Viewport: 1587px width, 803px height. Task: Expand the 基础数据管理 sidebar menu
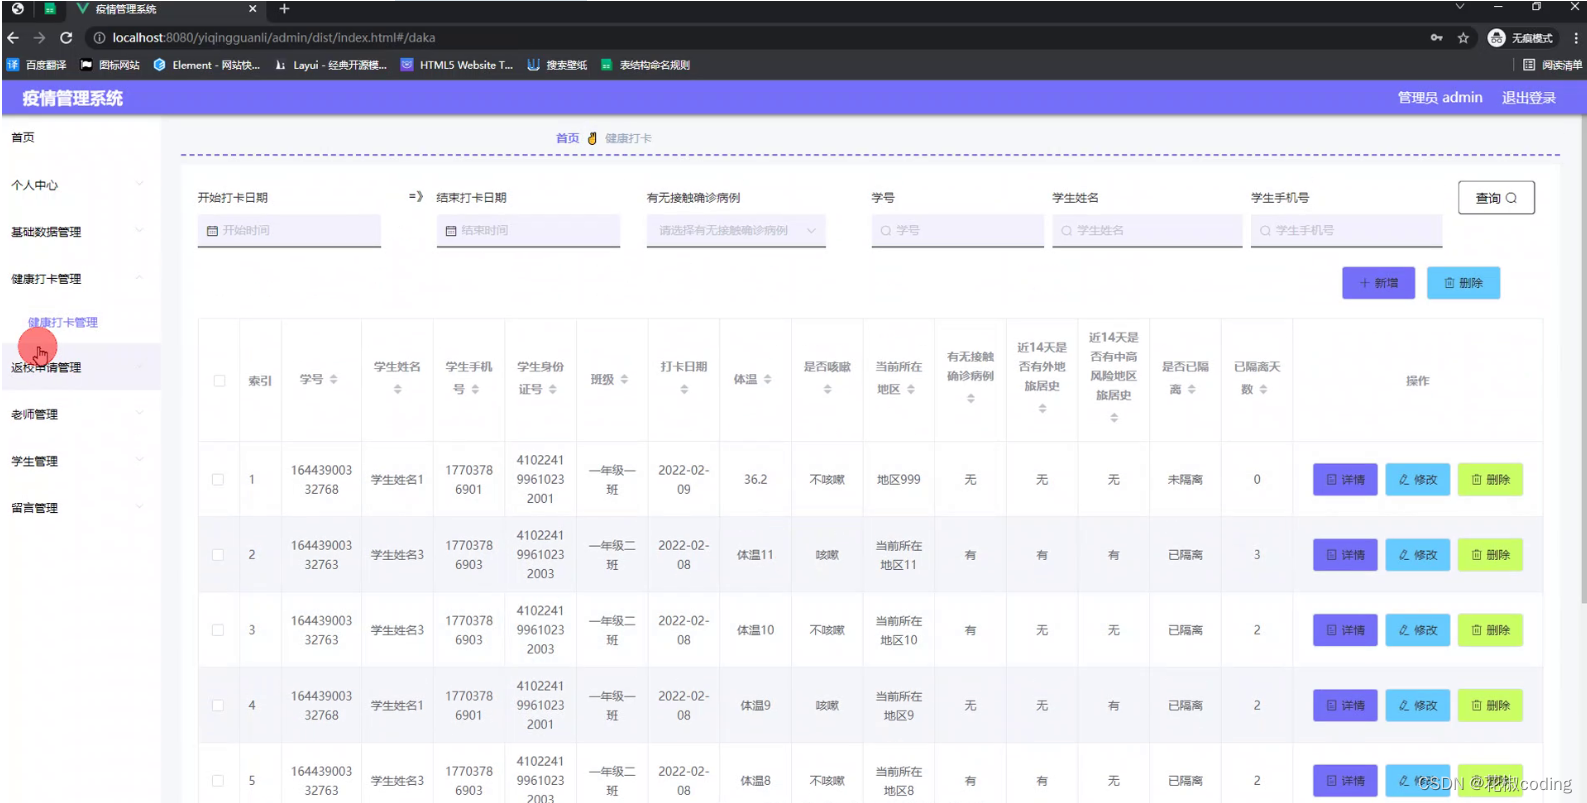[x=80, y=232]
